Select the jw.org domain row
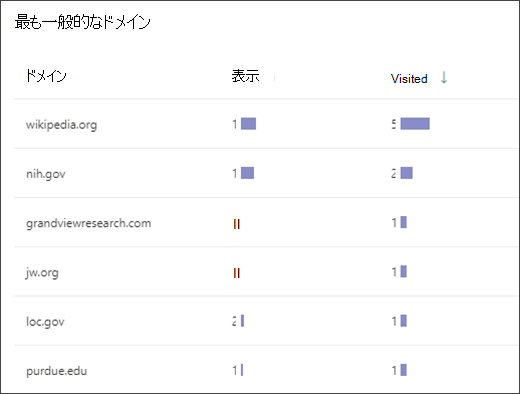Image resolution: width=520 pixels, height=394 pixels. [x=266, y=272]
